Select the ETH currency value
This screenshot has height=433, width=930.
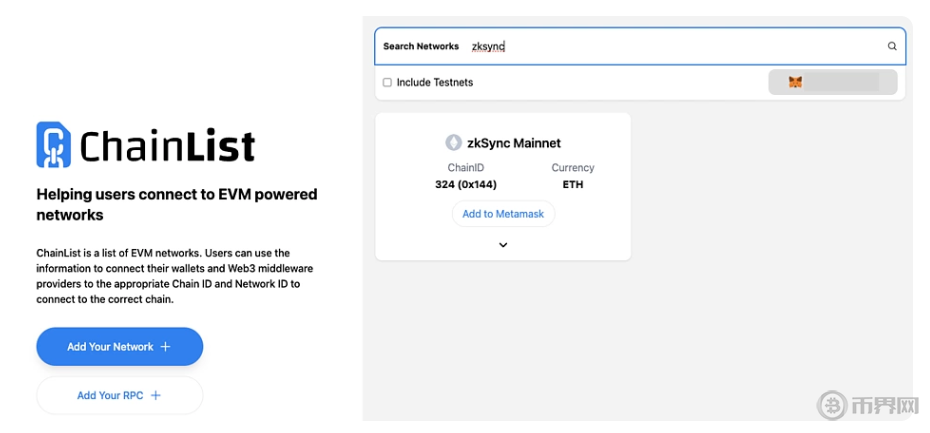[573, 185]
